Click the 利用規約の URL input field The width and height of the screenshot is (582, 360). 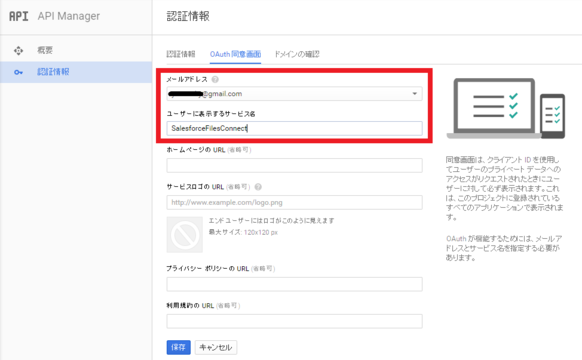point(294,321)
